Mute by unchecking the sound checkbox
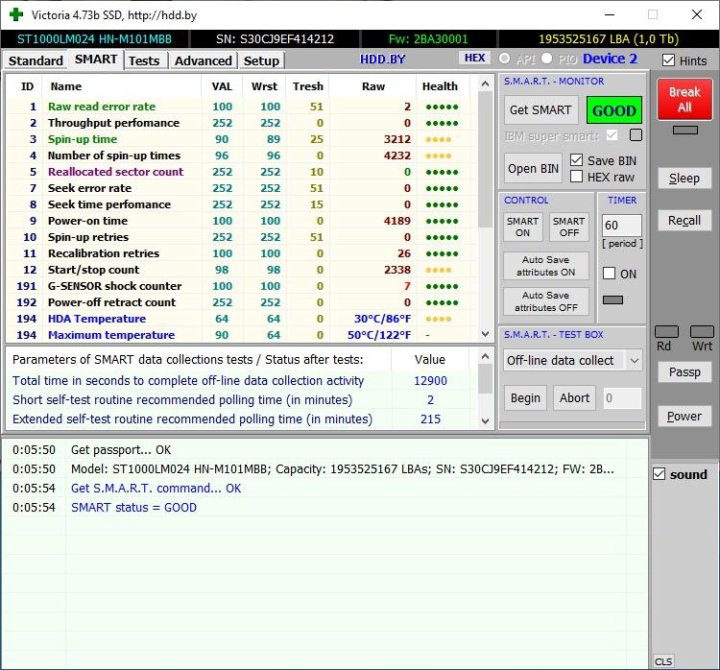 tap(658, 474)
